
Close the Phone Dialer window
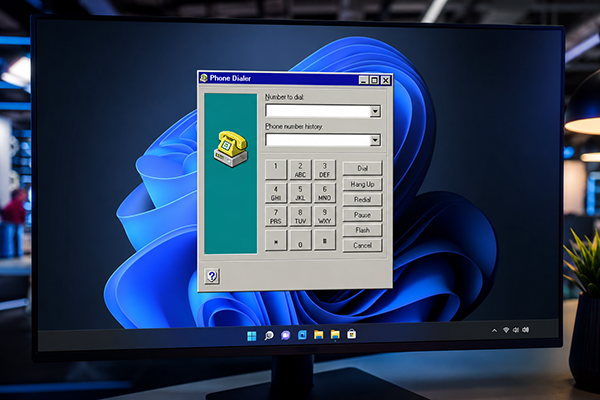[386, 80]
